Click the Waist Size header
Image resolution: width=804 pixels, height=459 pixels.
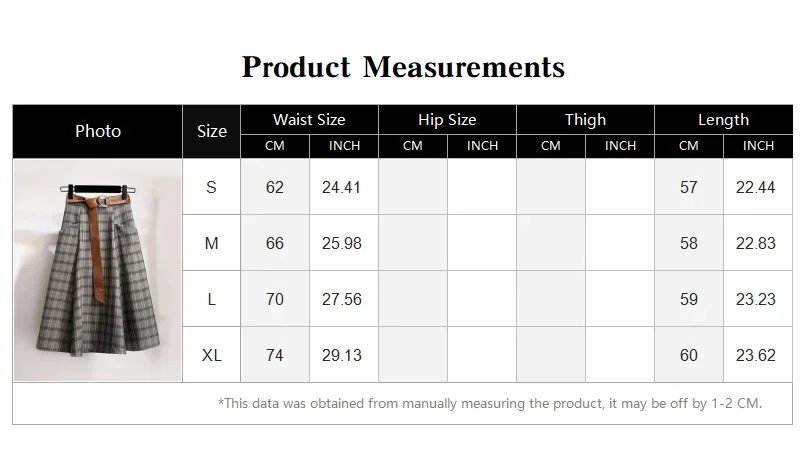[x=309, y=119]
